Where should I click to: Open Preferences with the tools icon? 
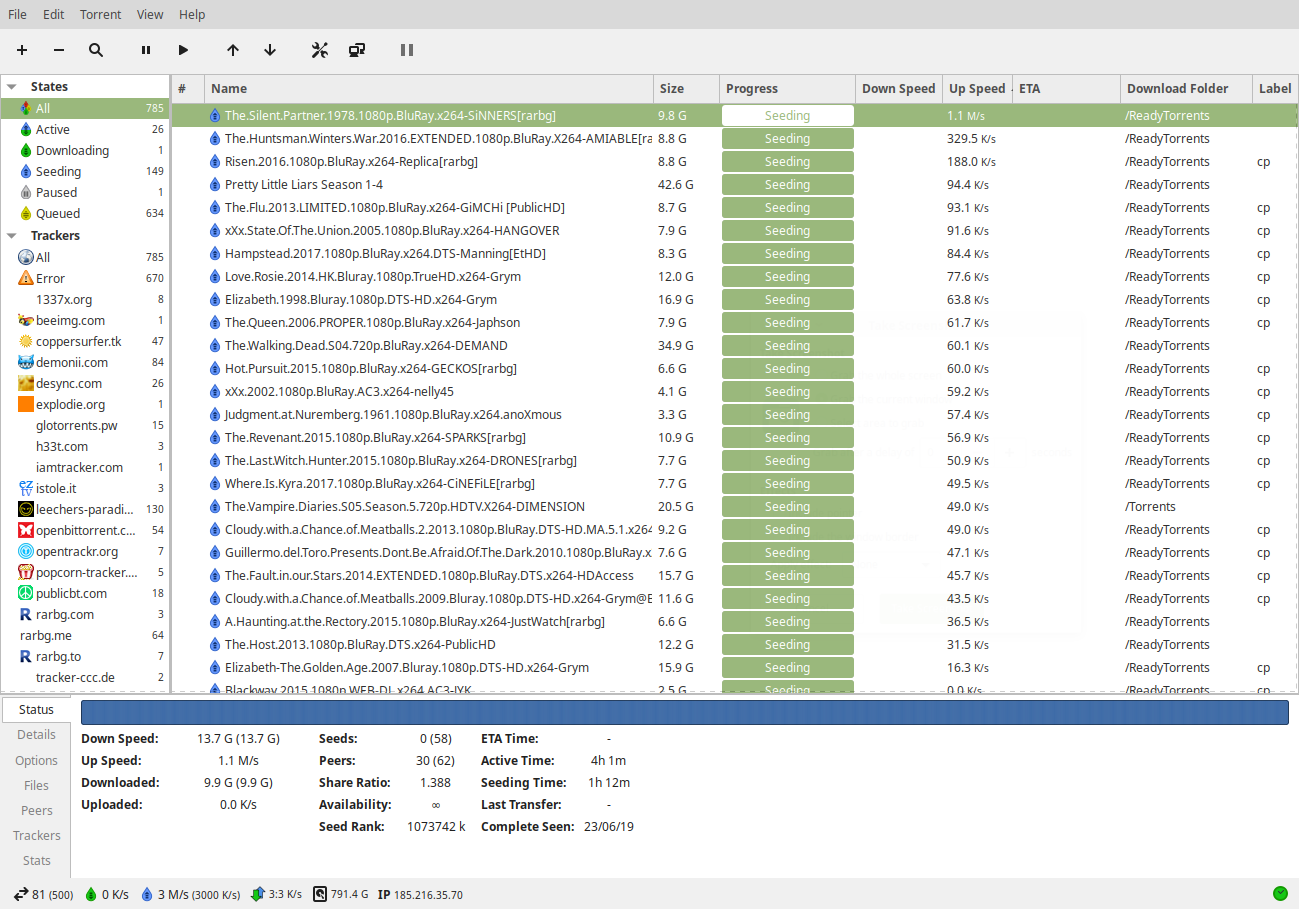click(320, 50)
